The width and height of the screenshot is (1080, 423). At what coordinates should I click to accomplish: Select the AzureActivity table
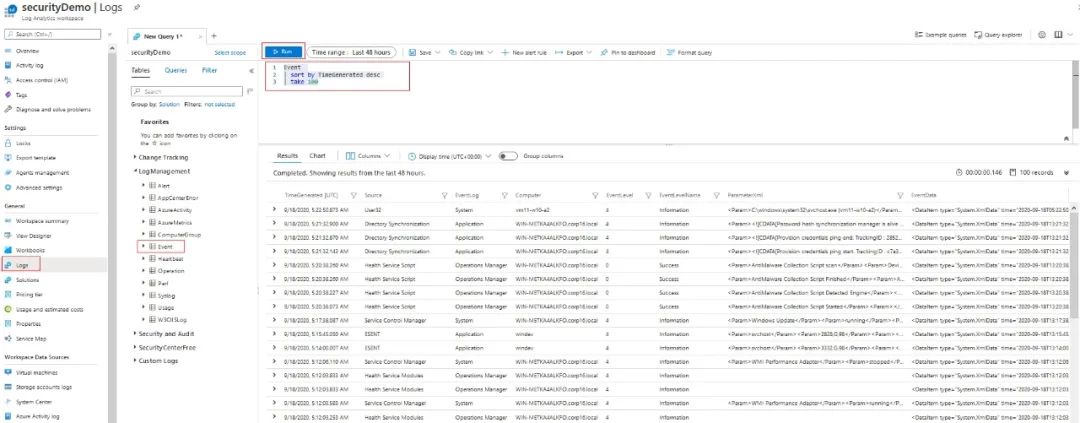coord(174,210)
